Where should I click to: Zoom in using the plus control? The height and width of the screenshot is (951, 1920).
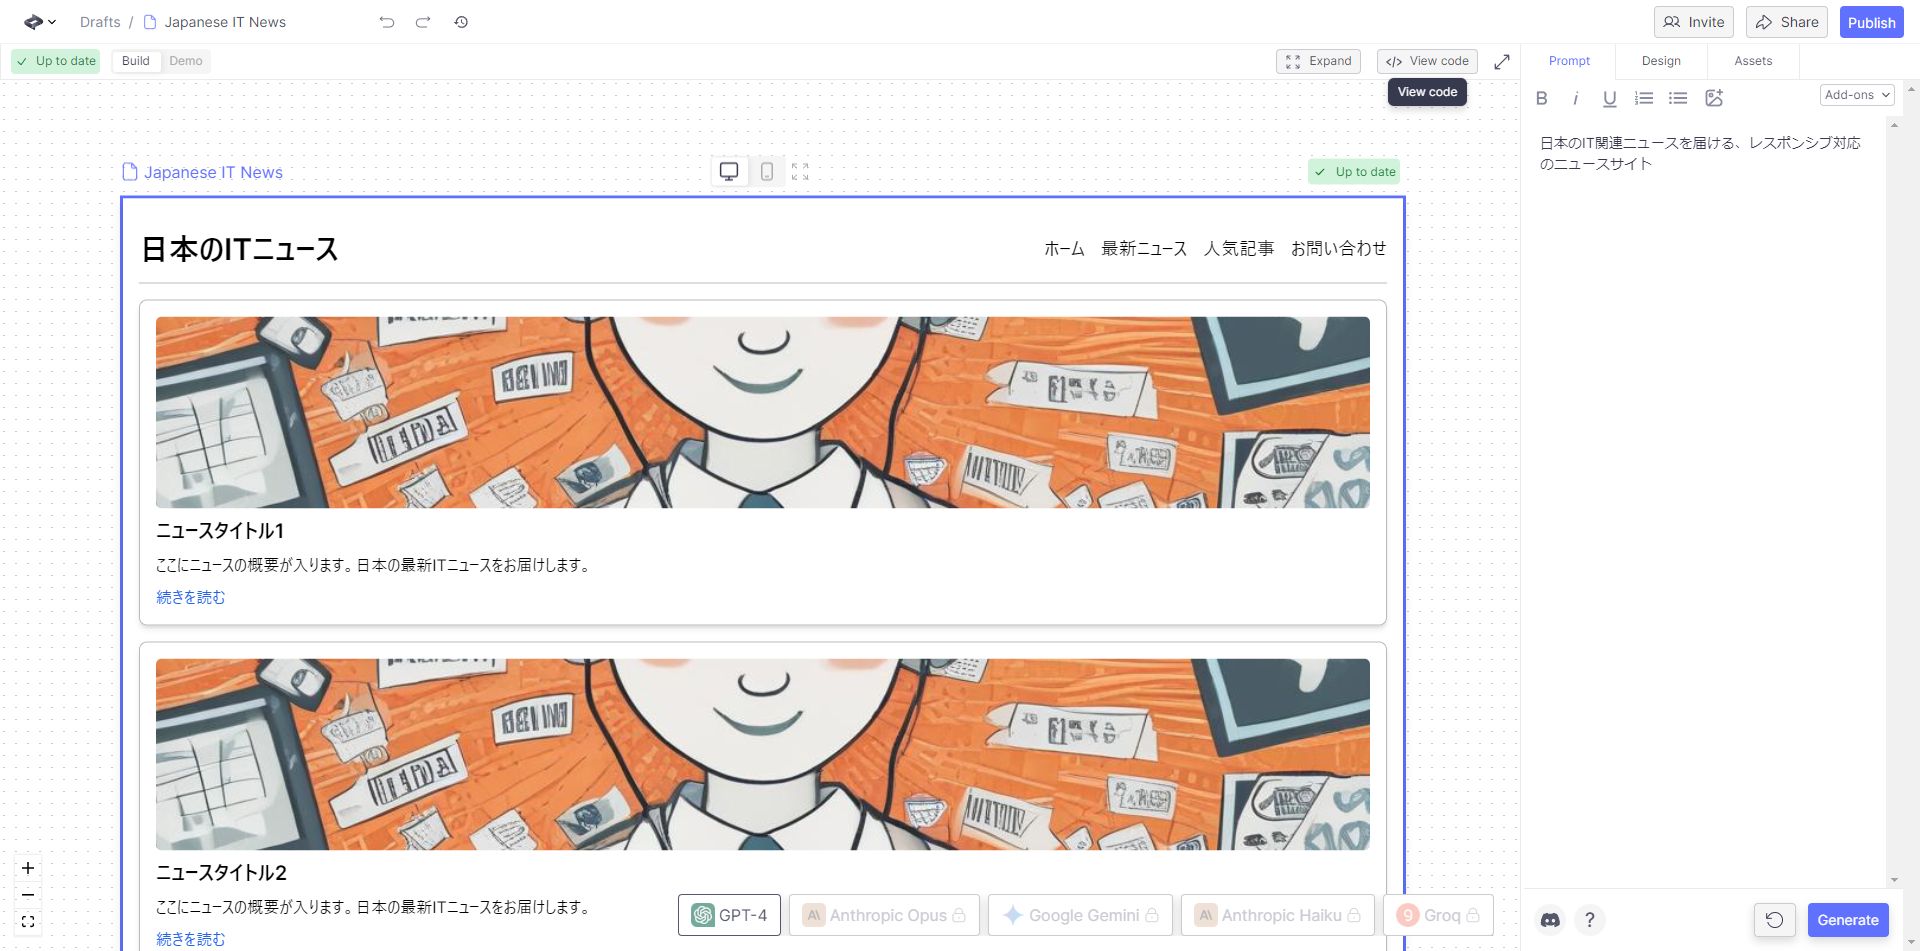pyautogui.click(x=27, y=868)
